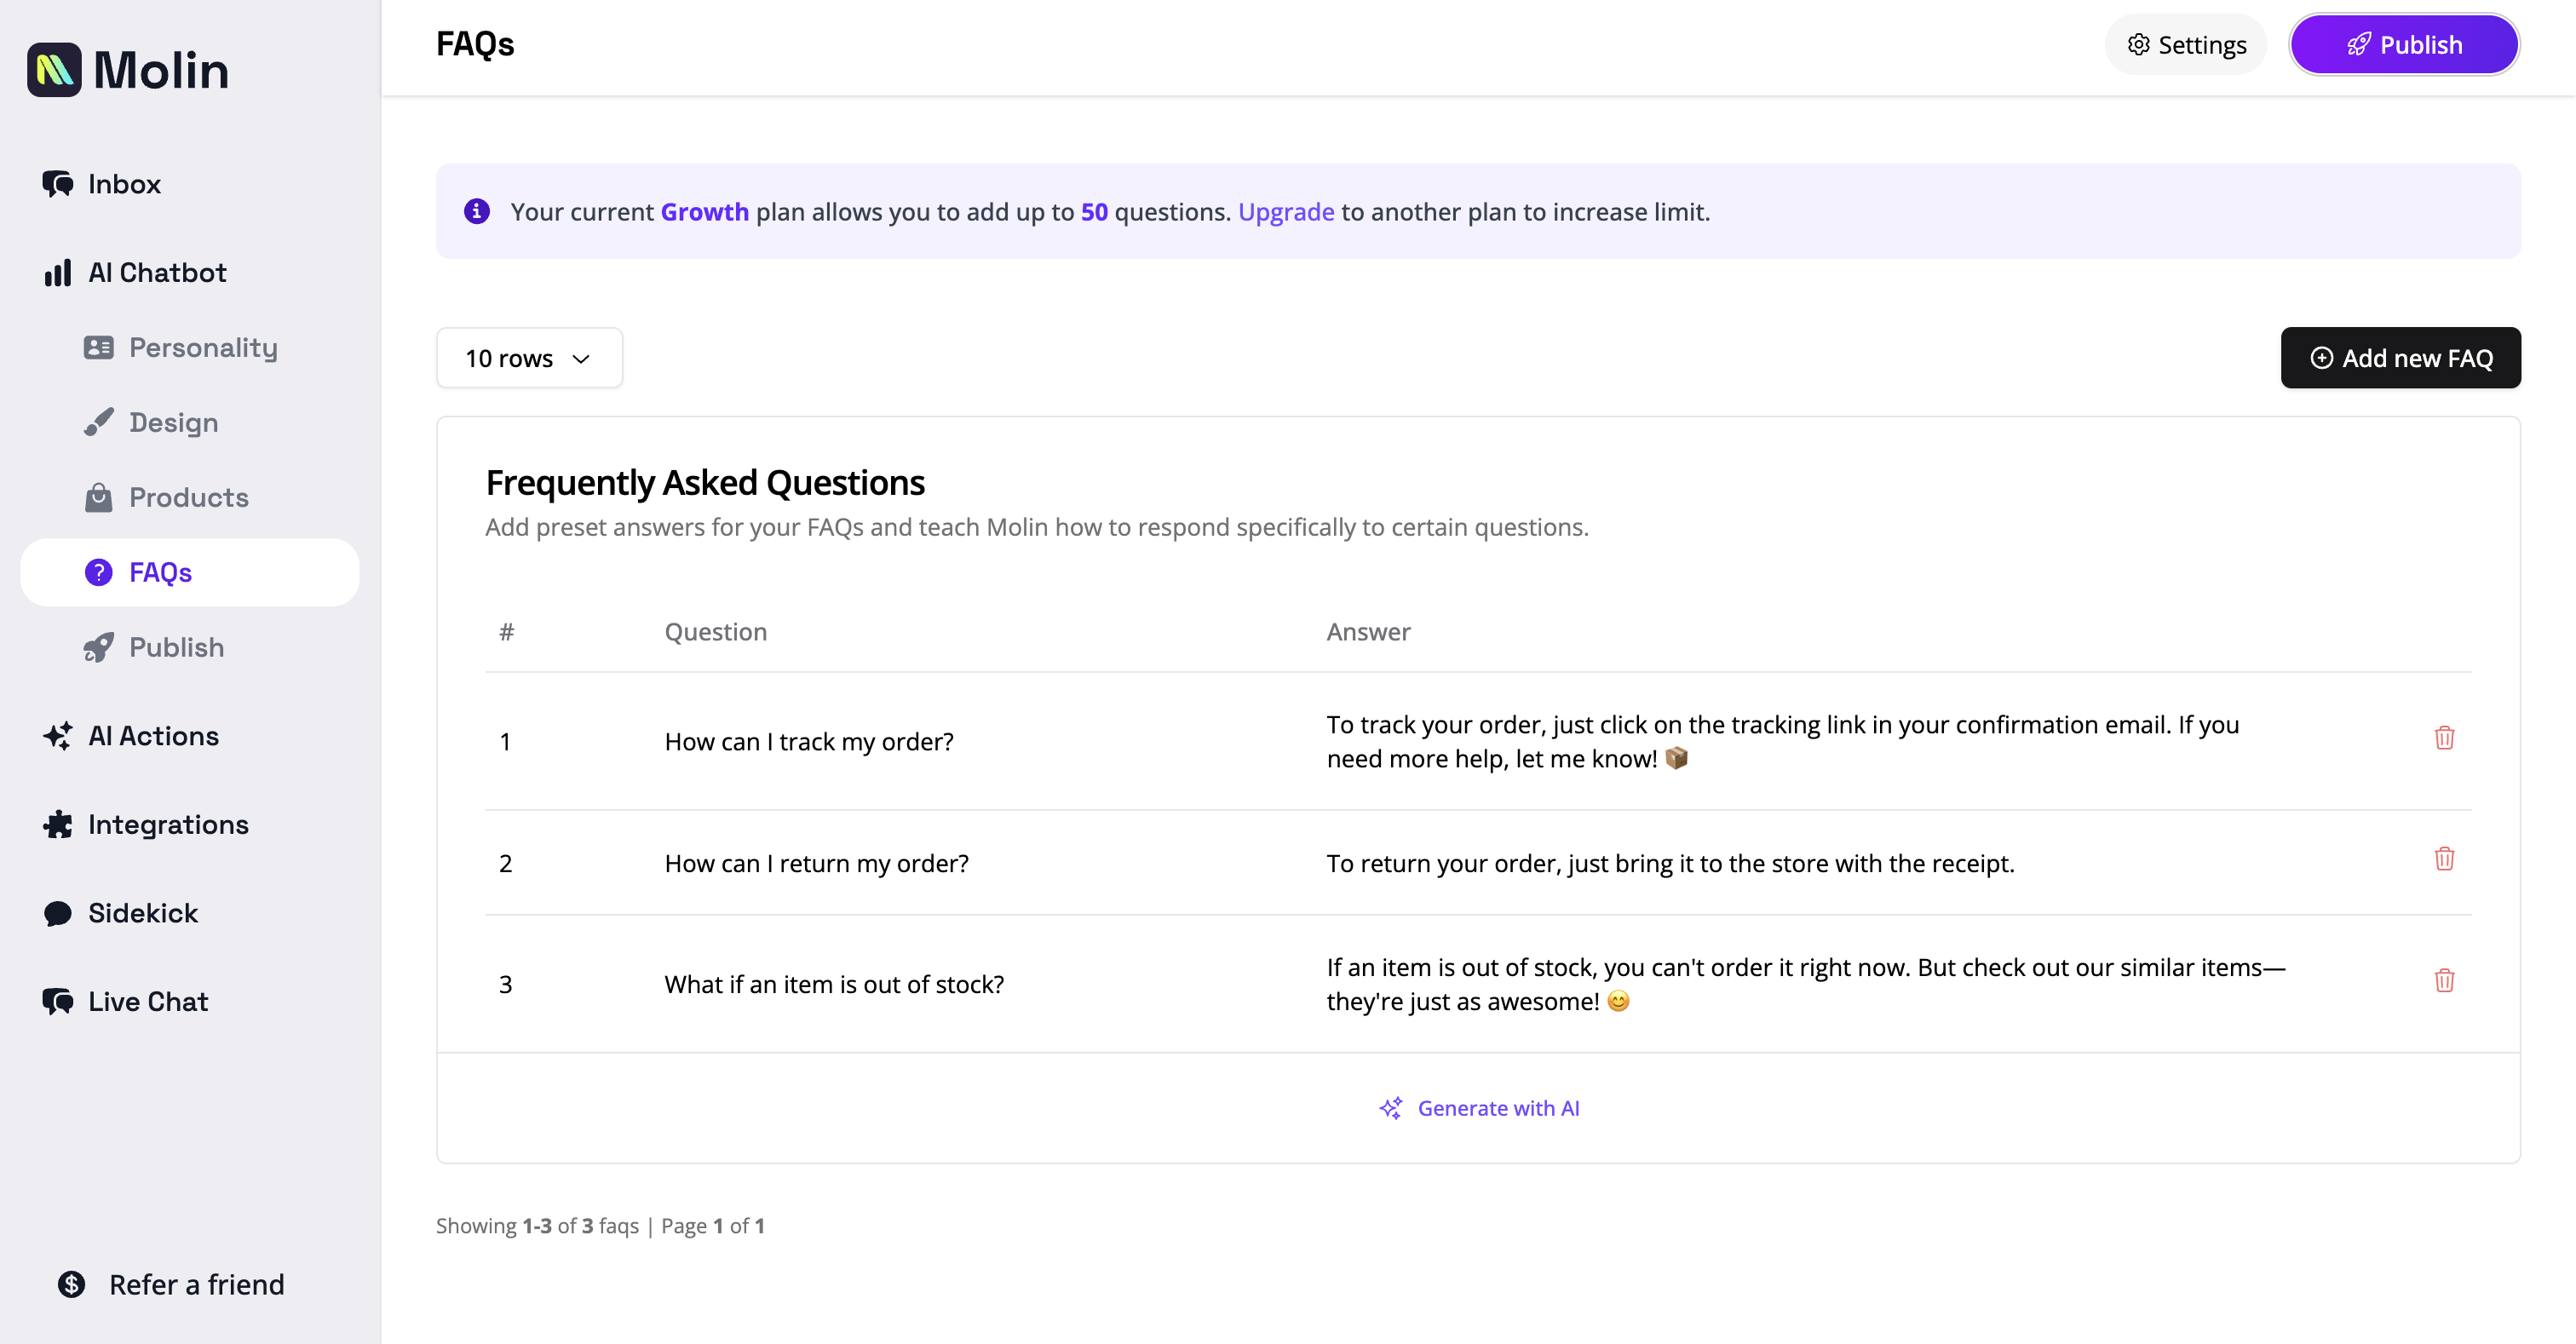Open the Upgrade link
The width and height of the screenshot is (2576, 1344).
coord(1286,212)
